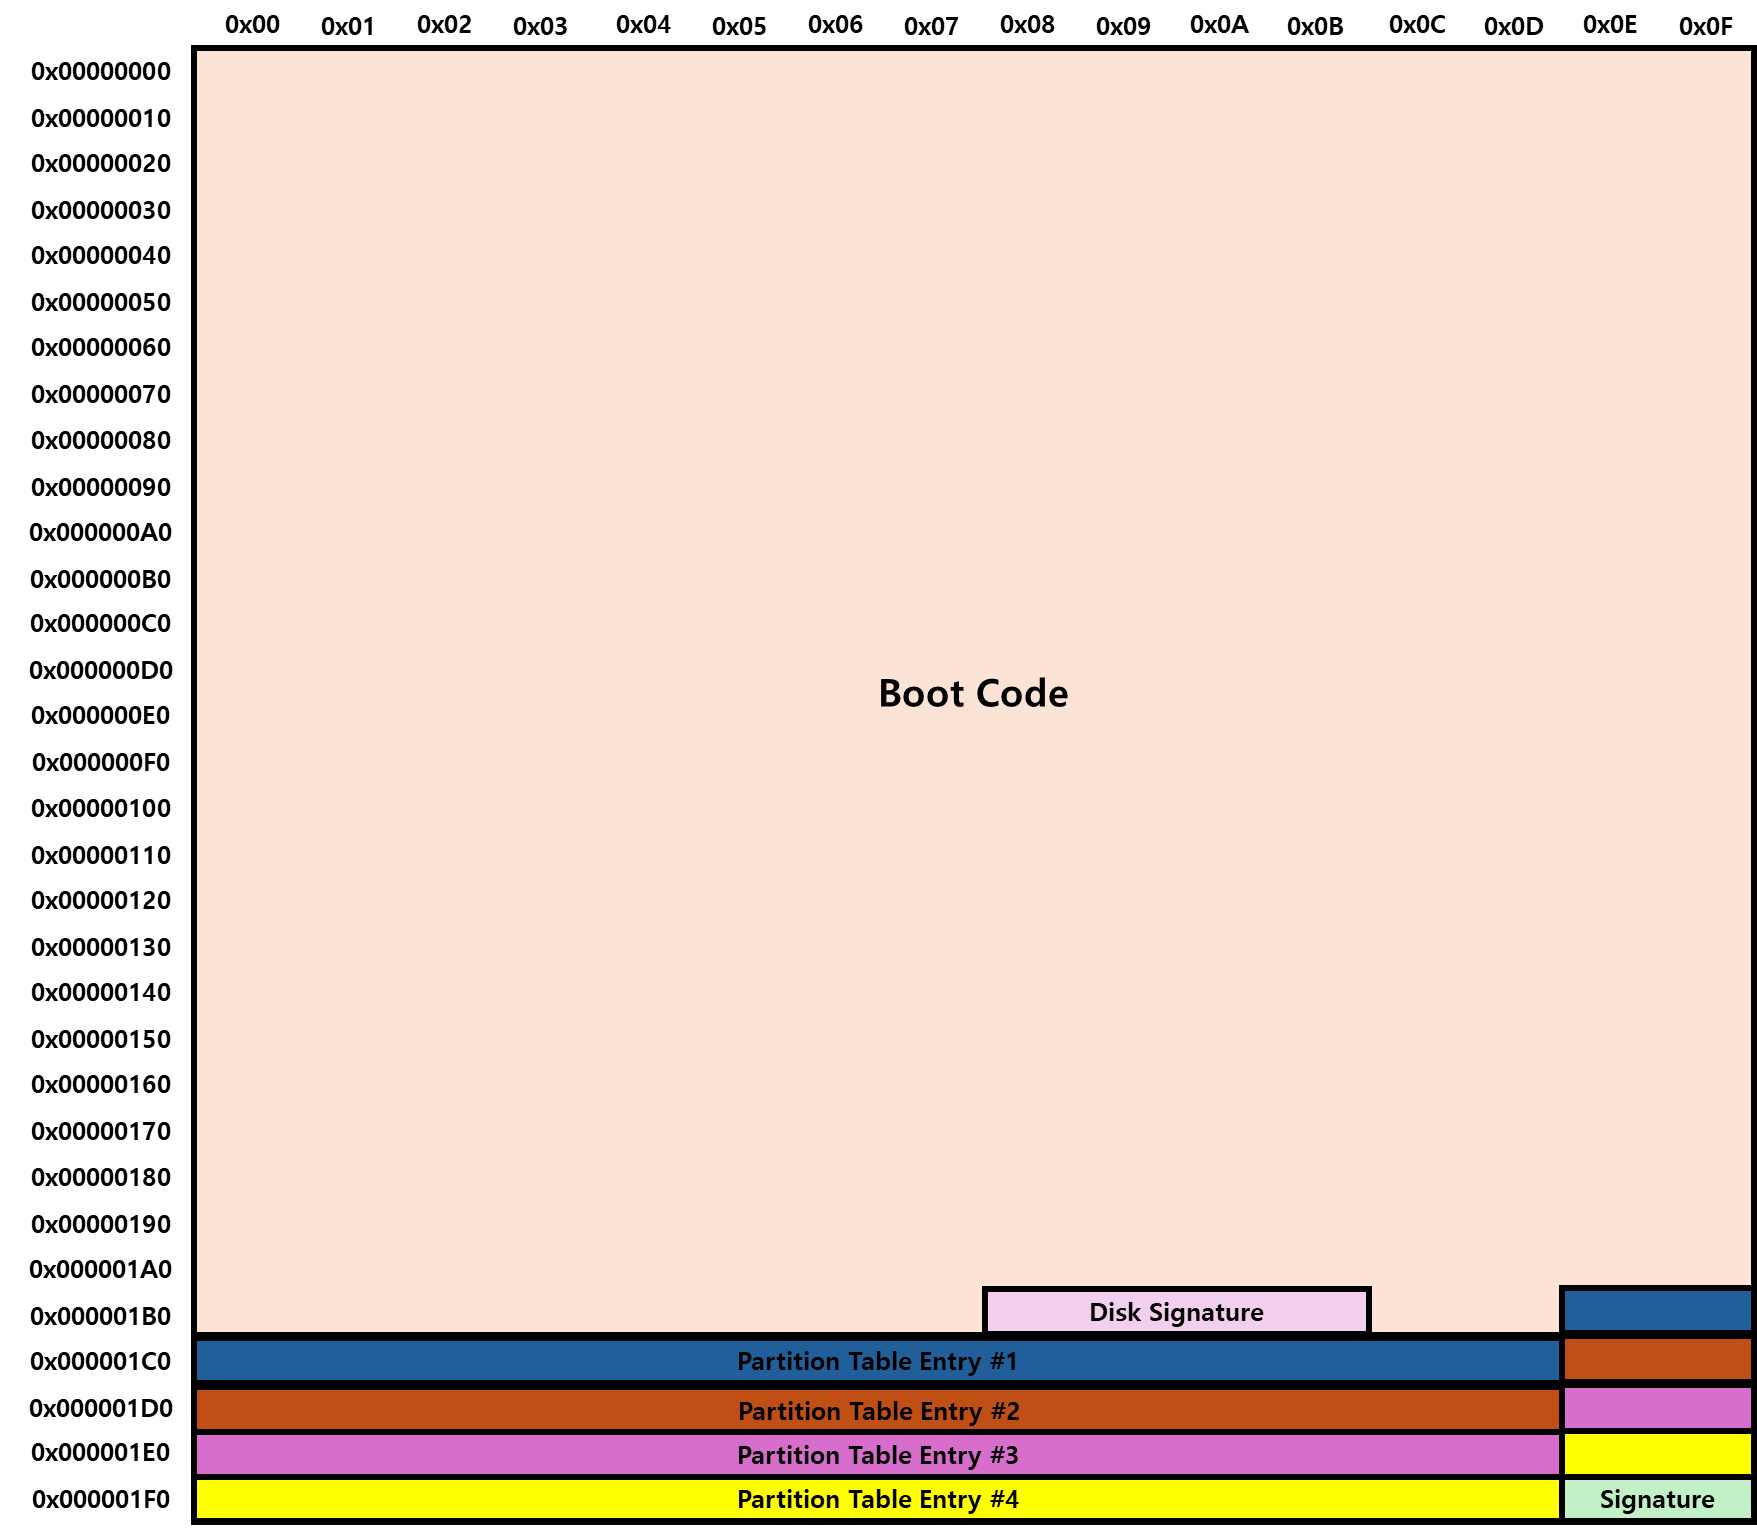Click the 0x000001F0 row offset label
1757x1529 pixels.
click(x=101, y=1500)
